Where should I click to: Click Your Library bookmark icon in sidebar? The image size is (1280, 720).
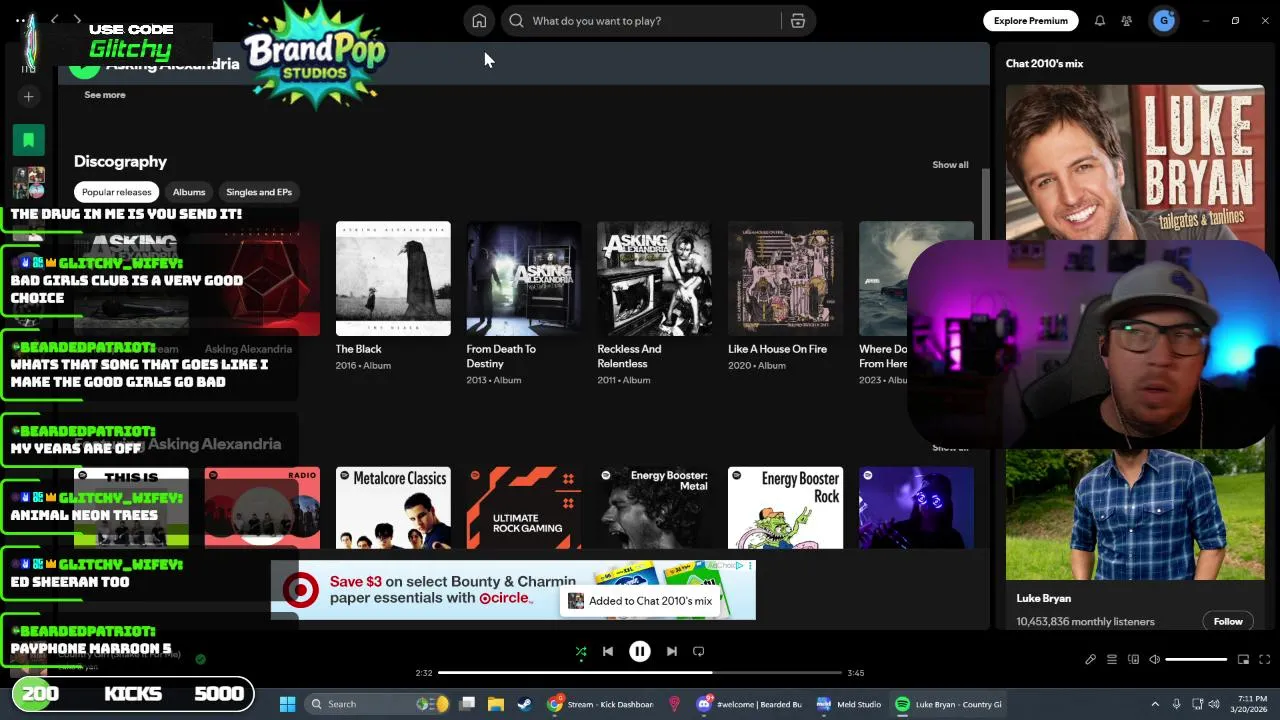click(29, 140)
